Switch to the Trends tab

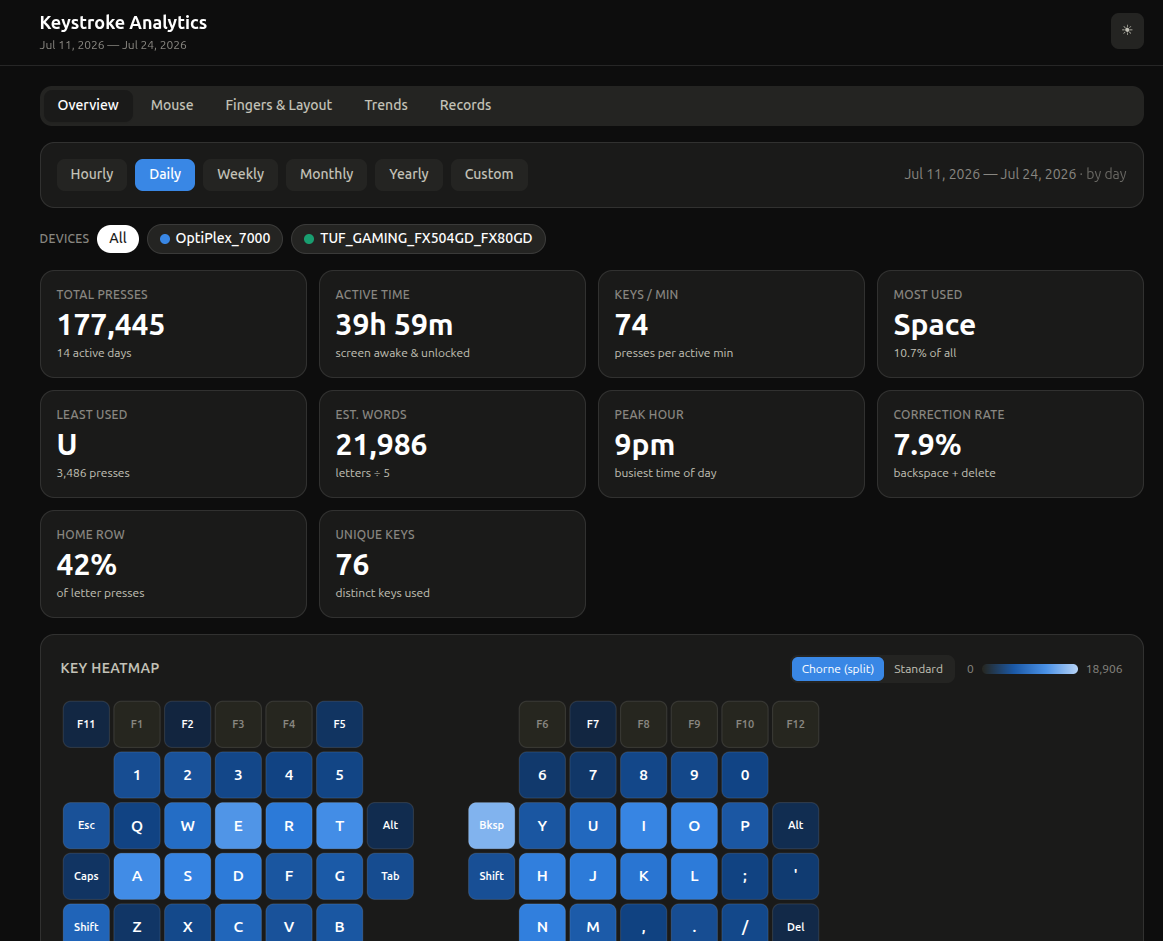click(x=386, y=105)
